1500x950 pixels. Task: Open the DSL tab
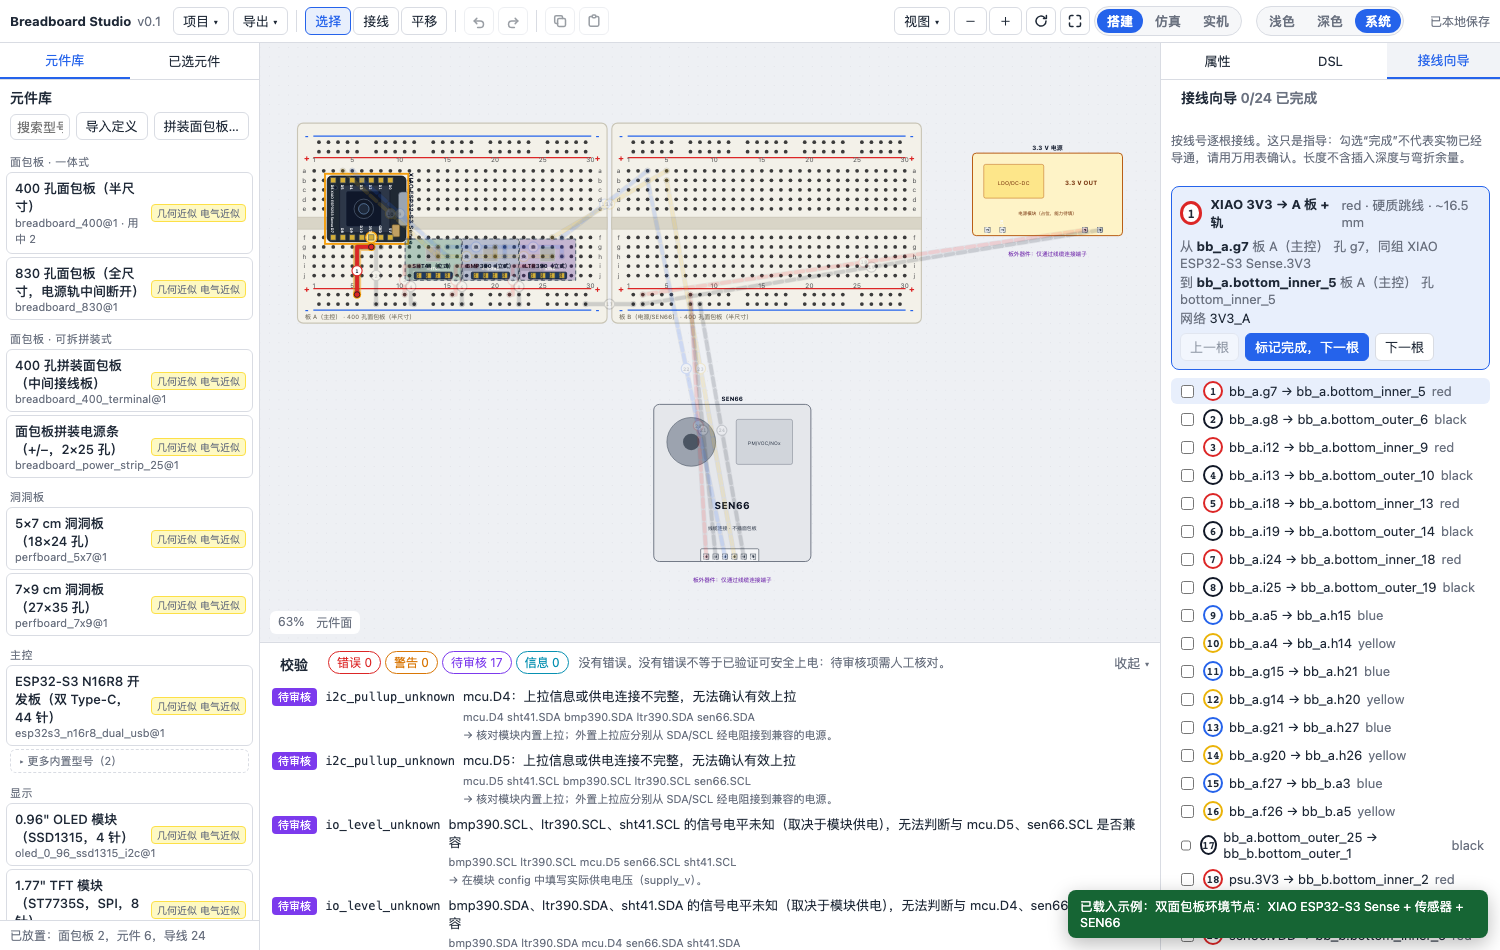pyautogui.click(x=1330, y=61)
